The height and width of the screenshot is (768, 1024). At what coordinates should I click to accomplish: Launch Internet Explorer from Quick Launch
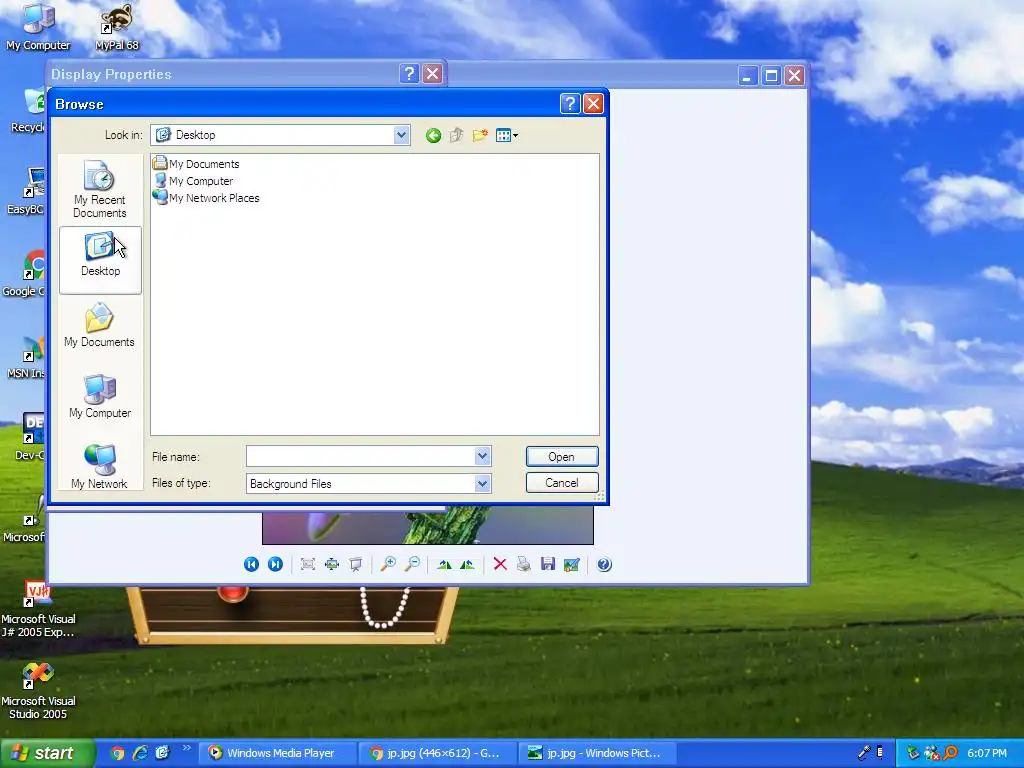tap(140, 753)
